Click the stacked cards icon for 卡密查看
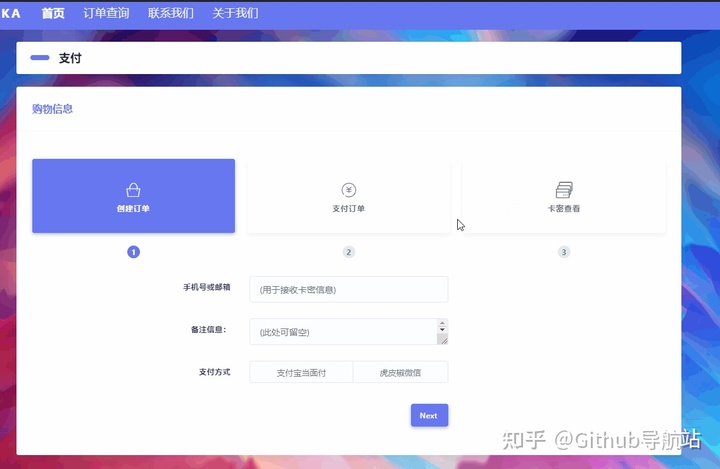720x469 pixels. (564, 190)
